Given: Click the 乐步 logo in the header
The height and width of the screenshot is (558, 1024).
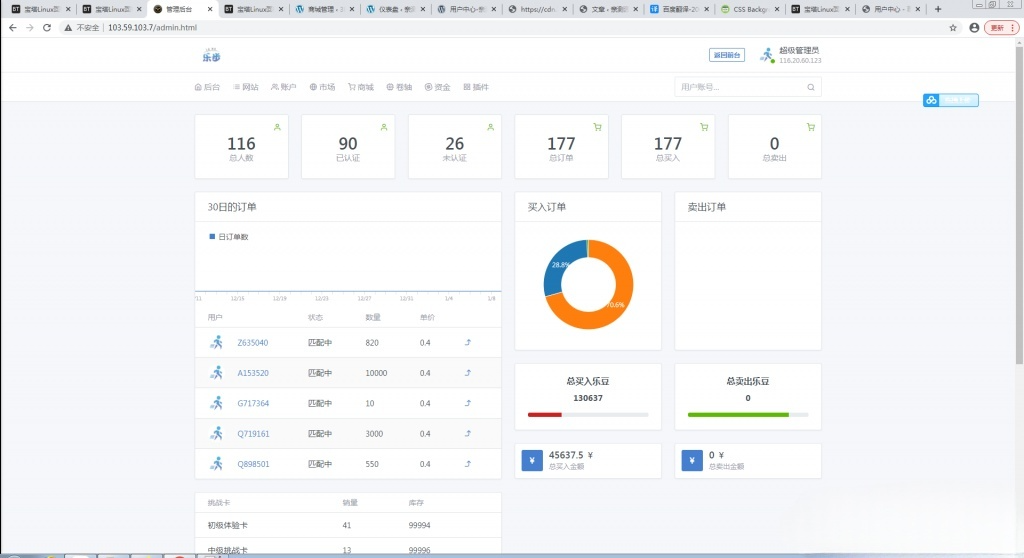Looking at the screenshot, I should (x=211, y=55).
